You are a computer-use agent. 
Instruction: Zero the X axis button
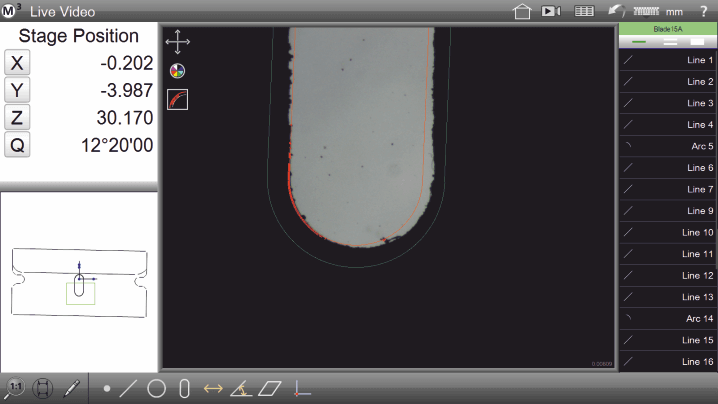(x=17, y=62)
